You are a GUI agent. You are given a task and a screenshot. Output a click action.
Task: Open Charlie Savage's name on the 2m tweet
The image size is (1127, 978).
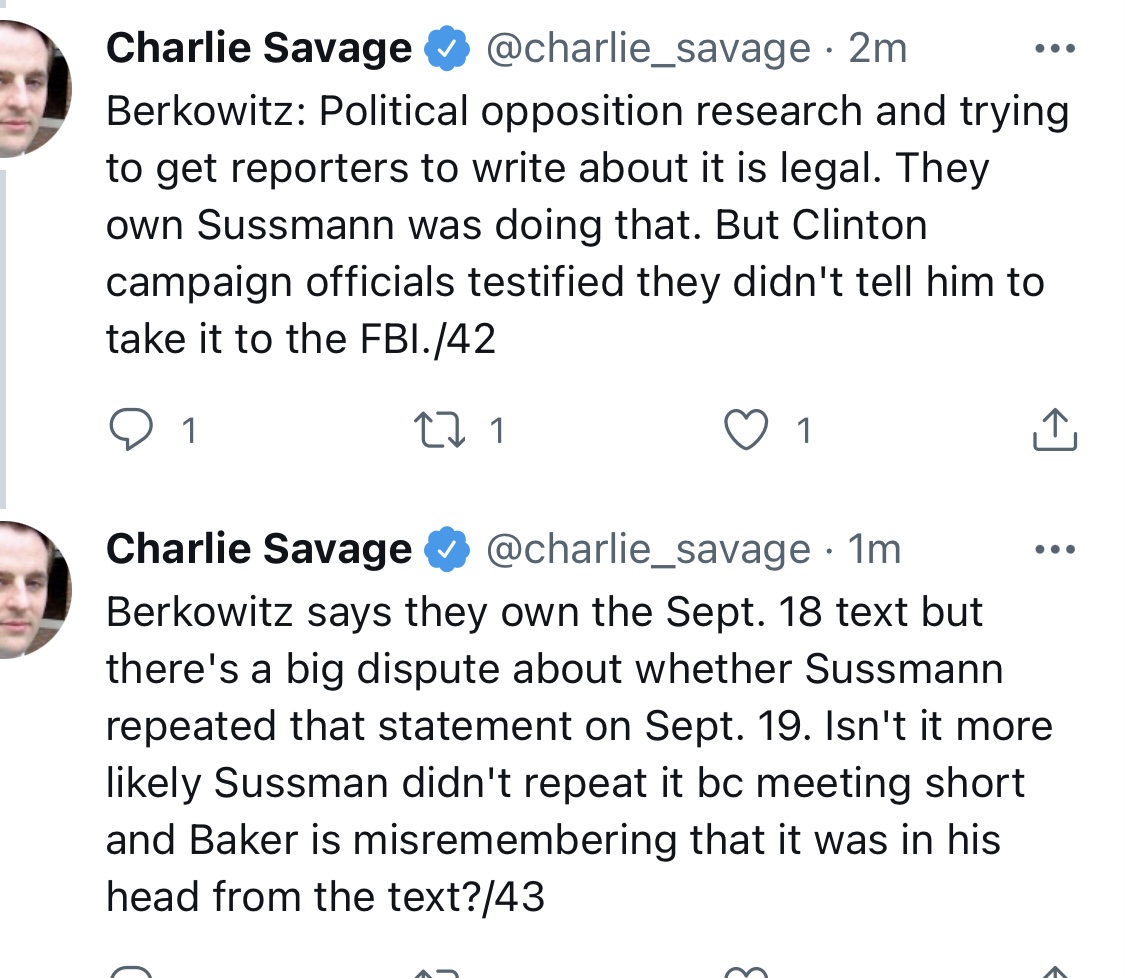258,48
